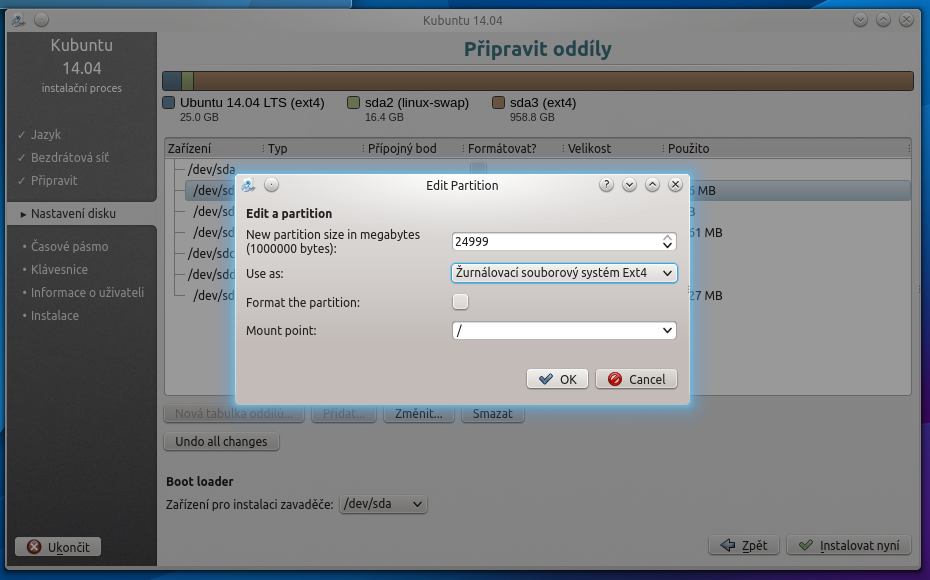Click the Přidat... button

pyautogui.click(x=344, y=413)
